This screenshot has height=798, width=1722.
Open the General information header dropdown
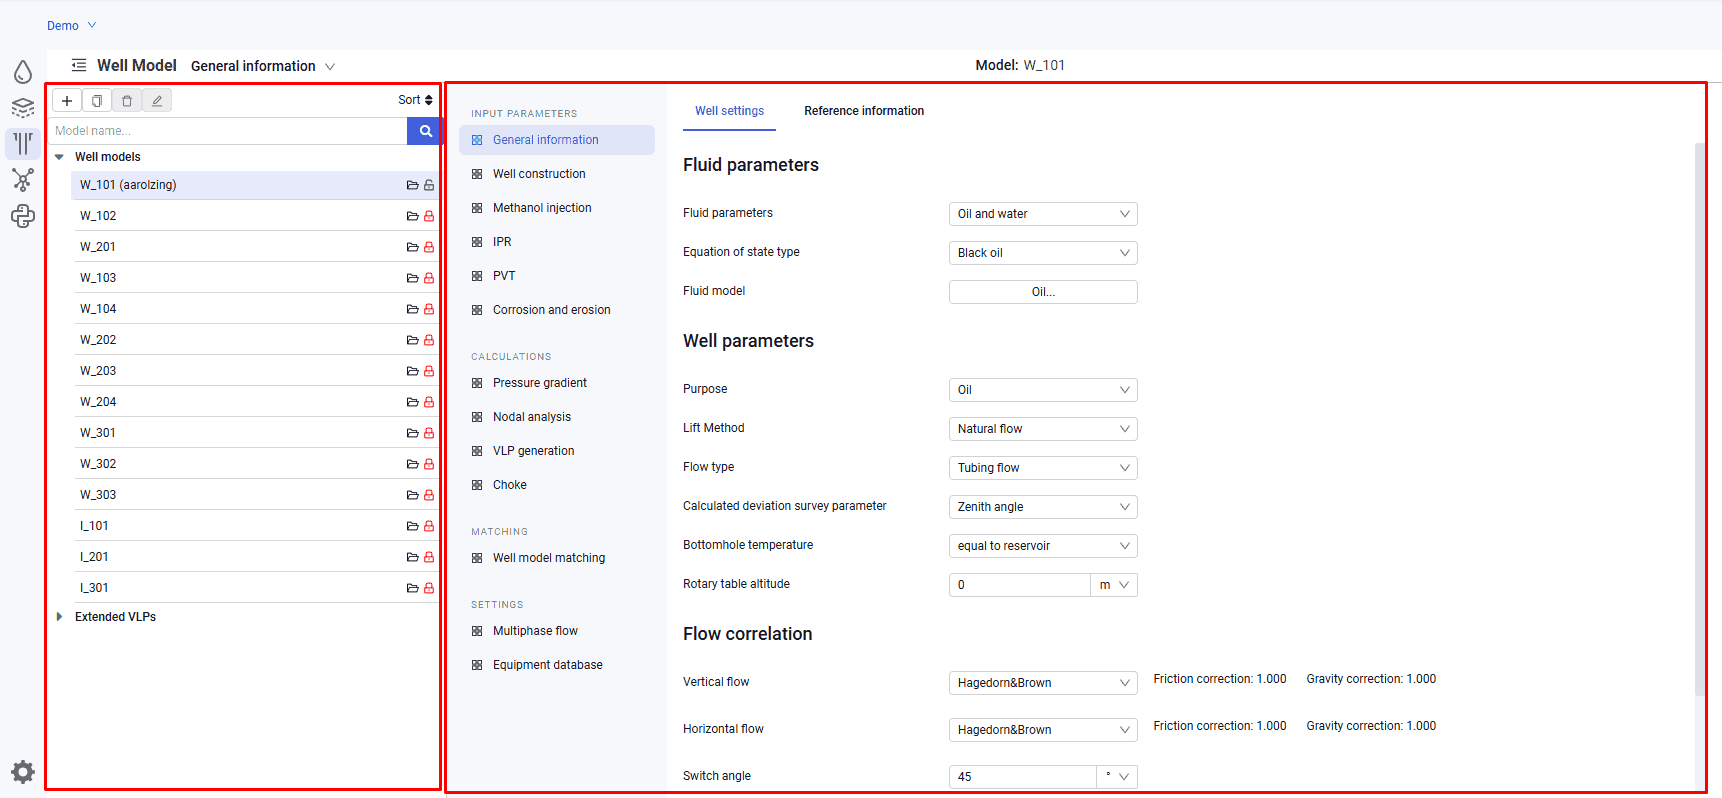point(263,66)
